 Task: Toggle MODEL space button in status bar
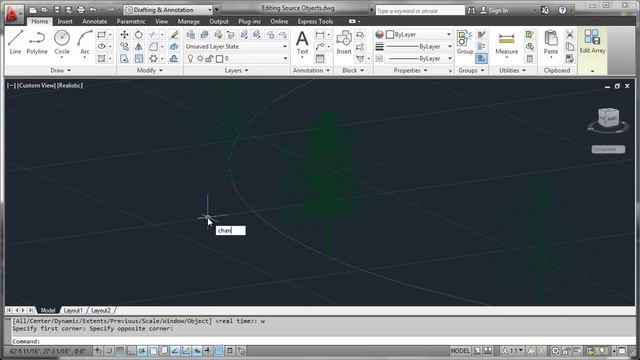pos(460,351)
